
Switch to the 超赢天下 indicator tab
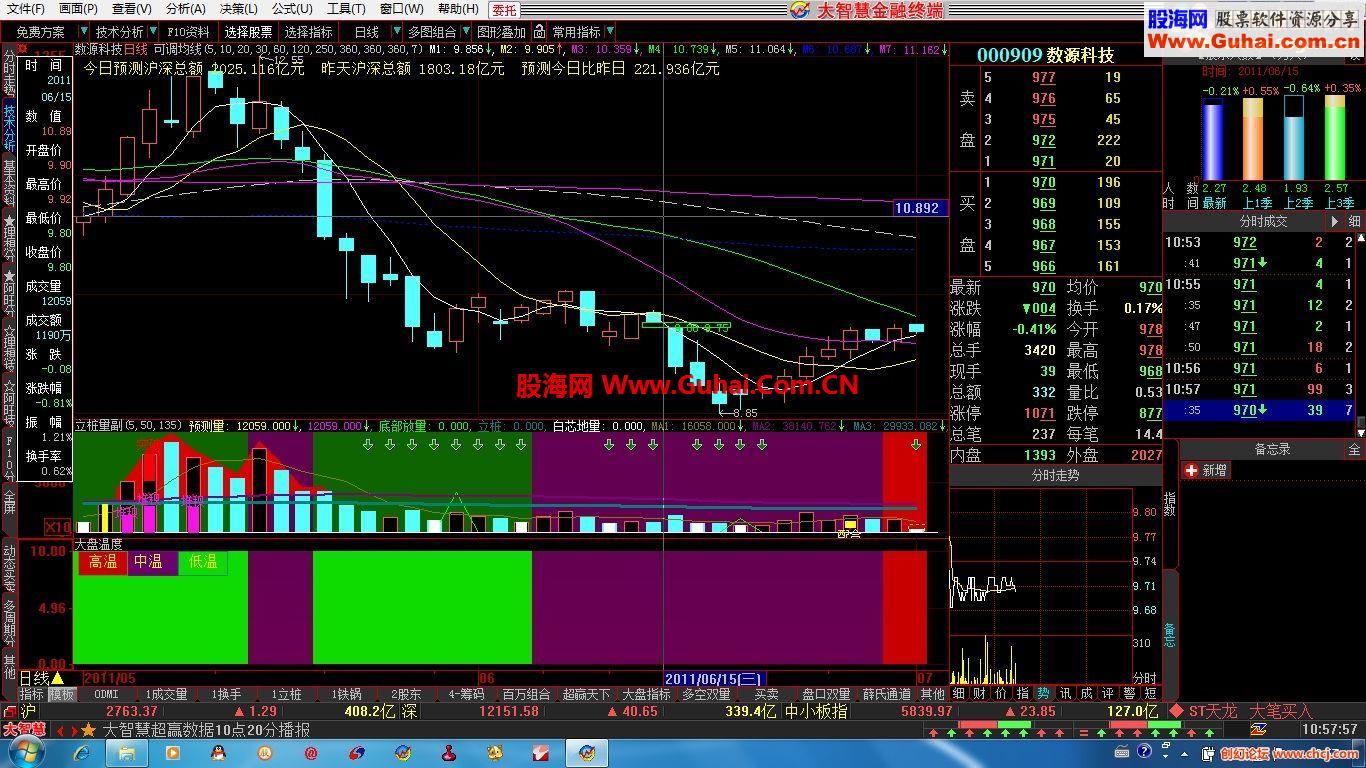(x=586, y=694)
